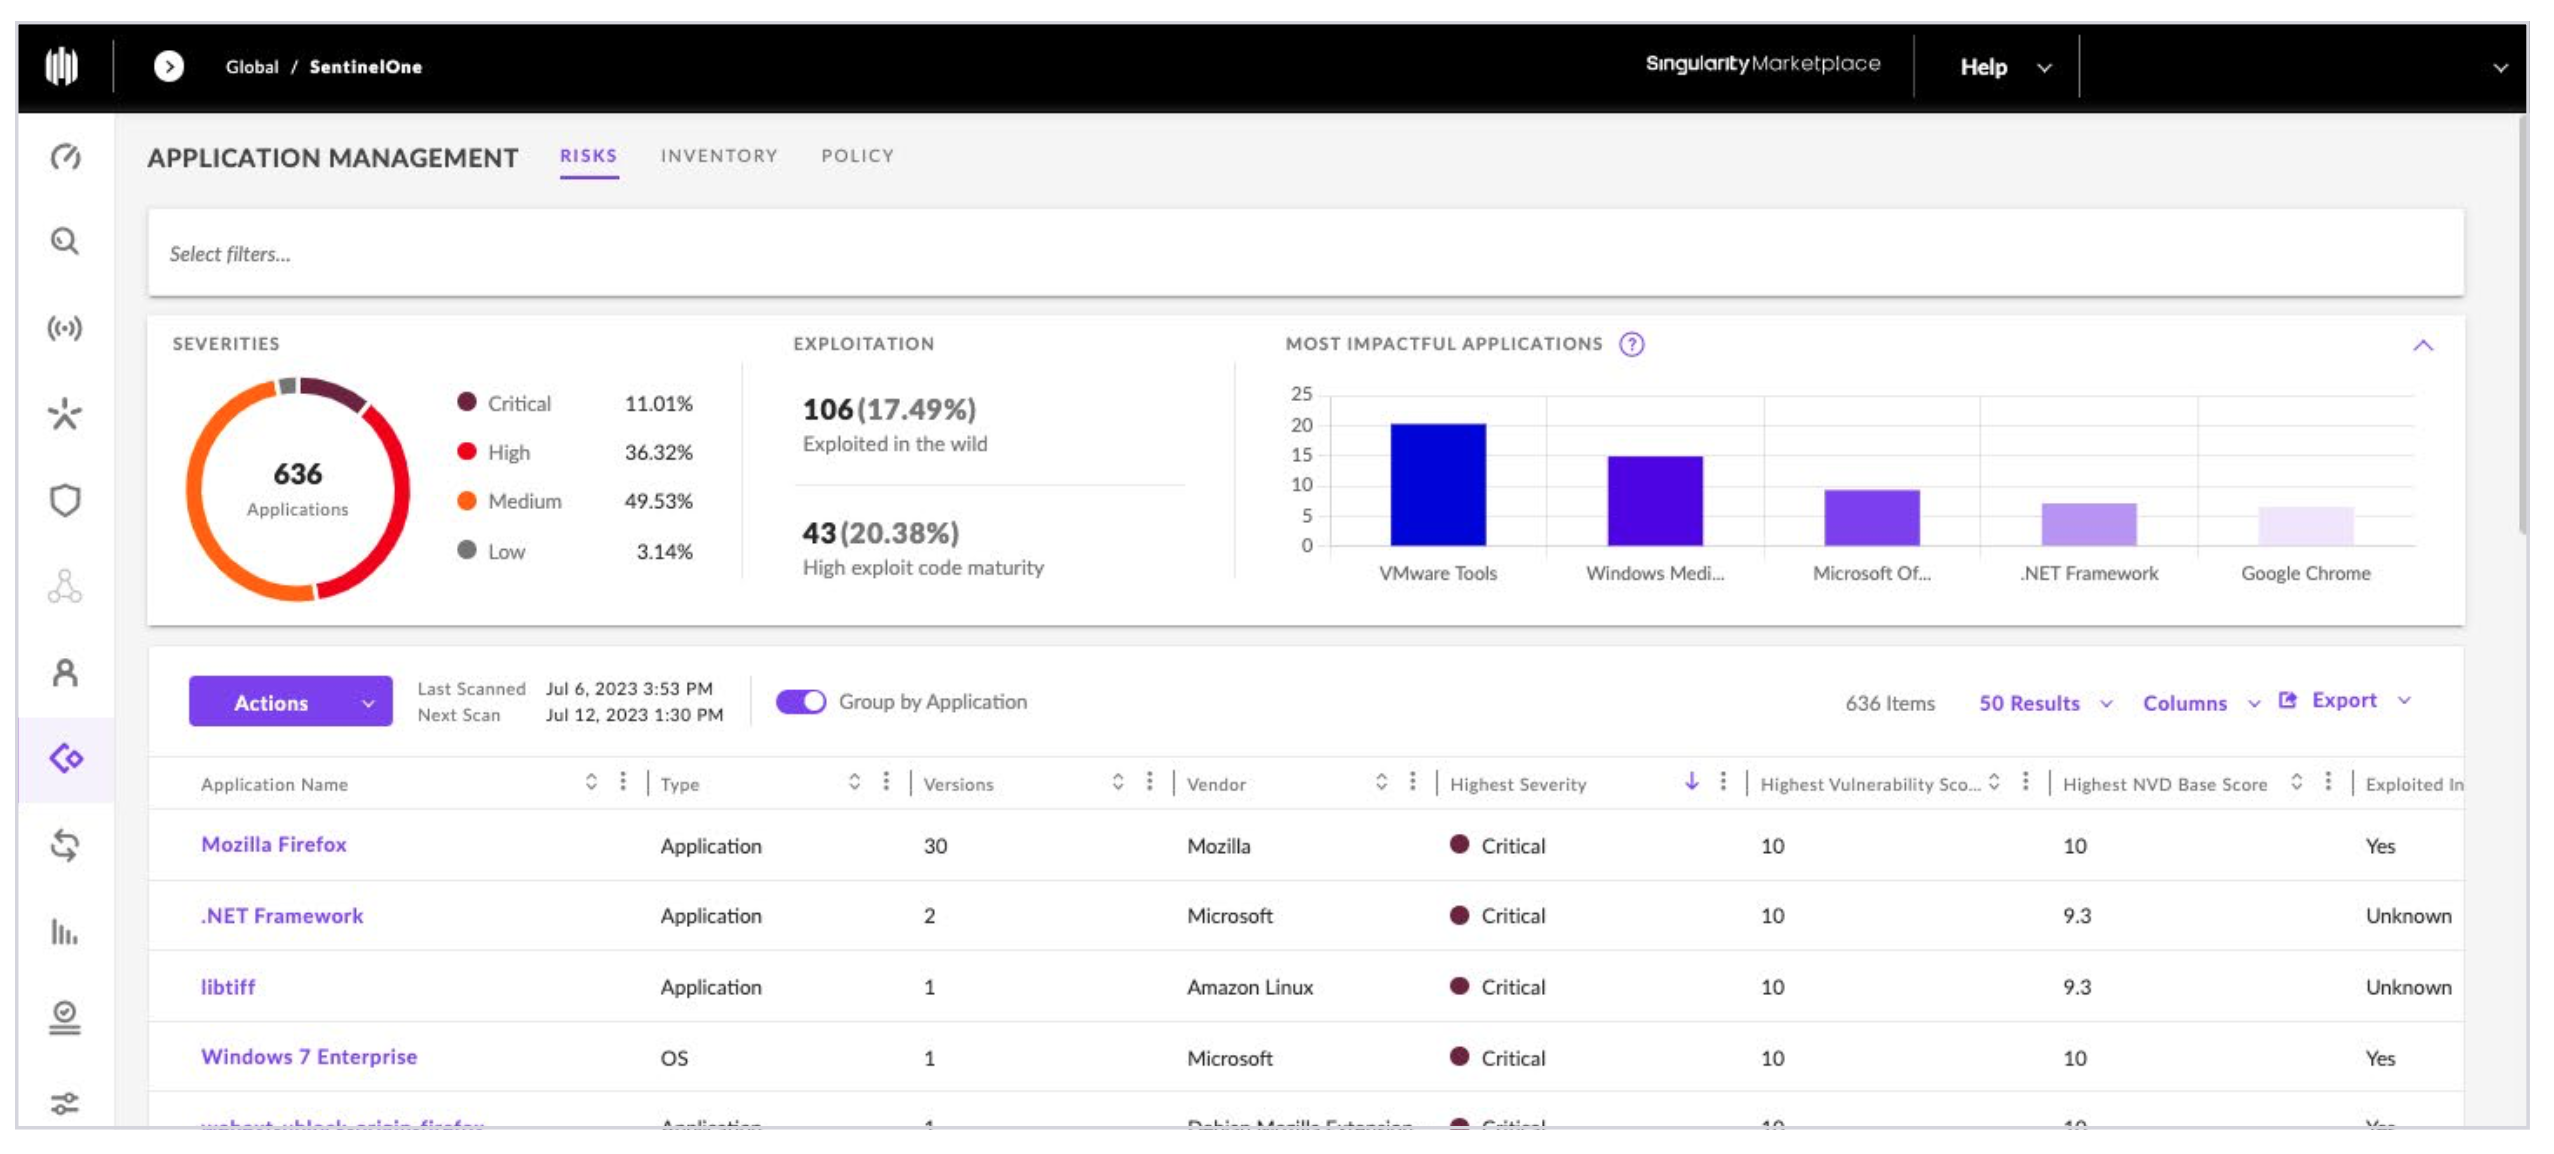Viewport: 2554px width, 1154px height.
Task: Open the libtiff application link
Action: (x=227, y=987)
